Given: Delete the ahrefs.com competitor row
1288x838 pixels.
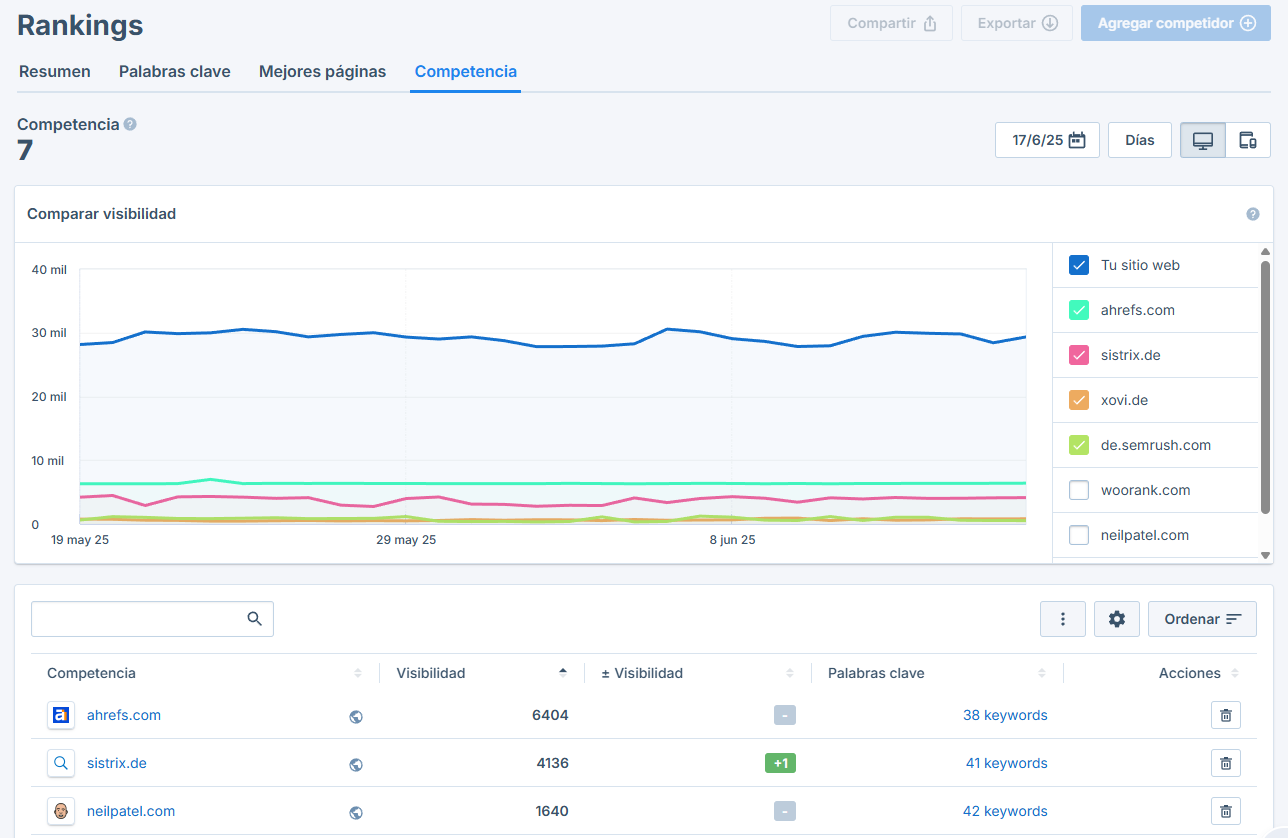Looking at the screenshot, I should [x=1226, y=715].
